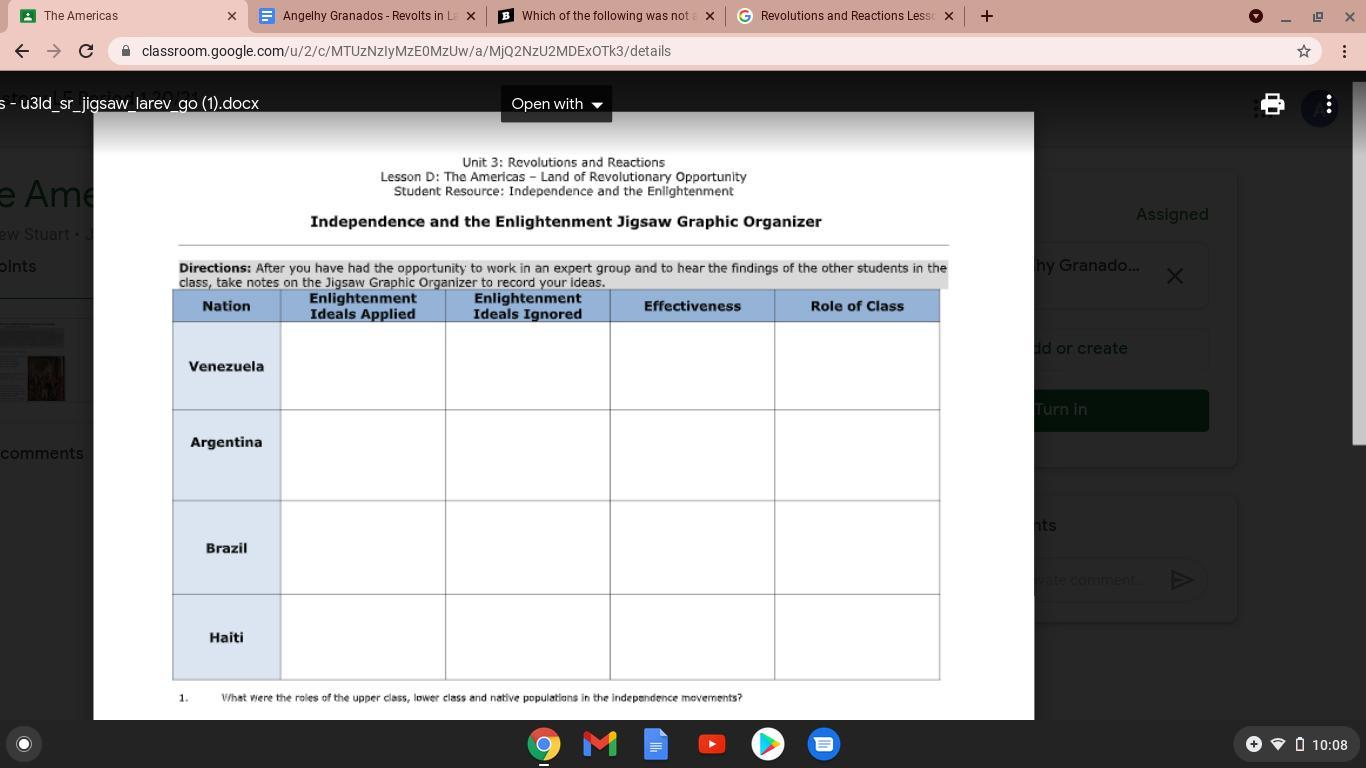This screenshot has height=768, width=1366.
Task: Click the Enlightenment Ideals Applied column header
Action: click(363, 306)
